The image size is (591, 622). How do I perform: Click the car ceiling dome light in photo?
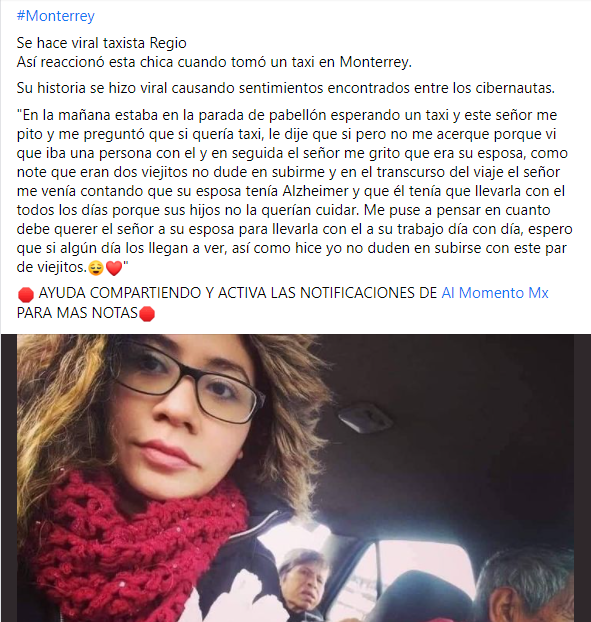(x=365, y=417)
